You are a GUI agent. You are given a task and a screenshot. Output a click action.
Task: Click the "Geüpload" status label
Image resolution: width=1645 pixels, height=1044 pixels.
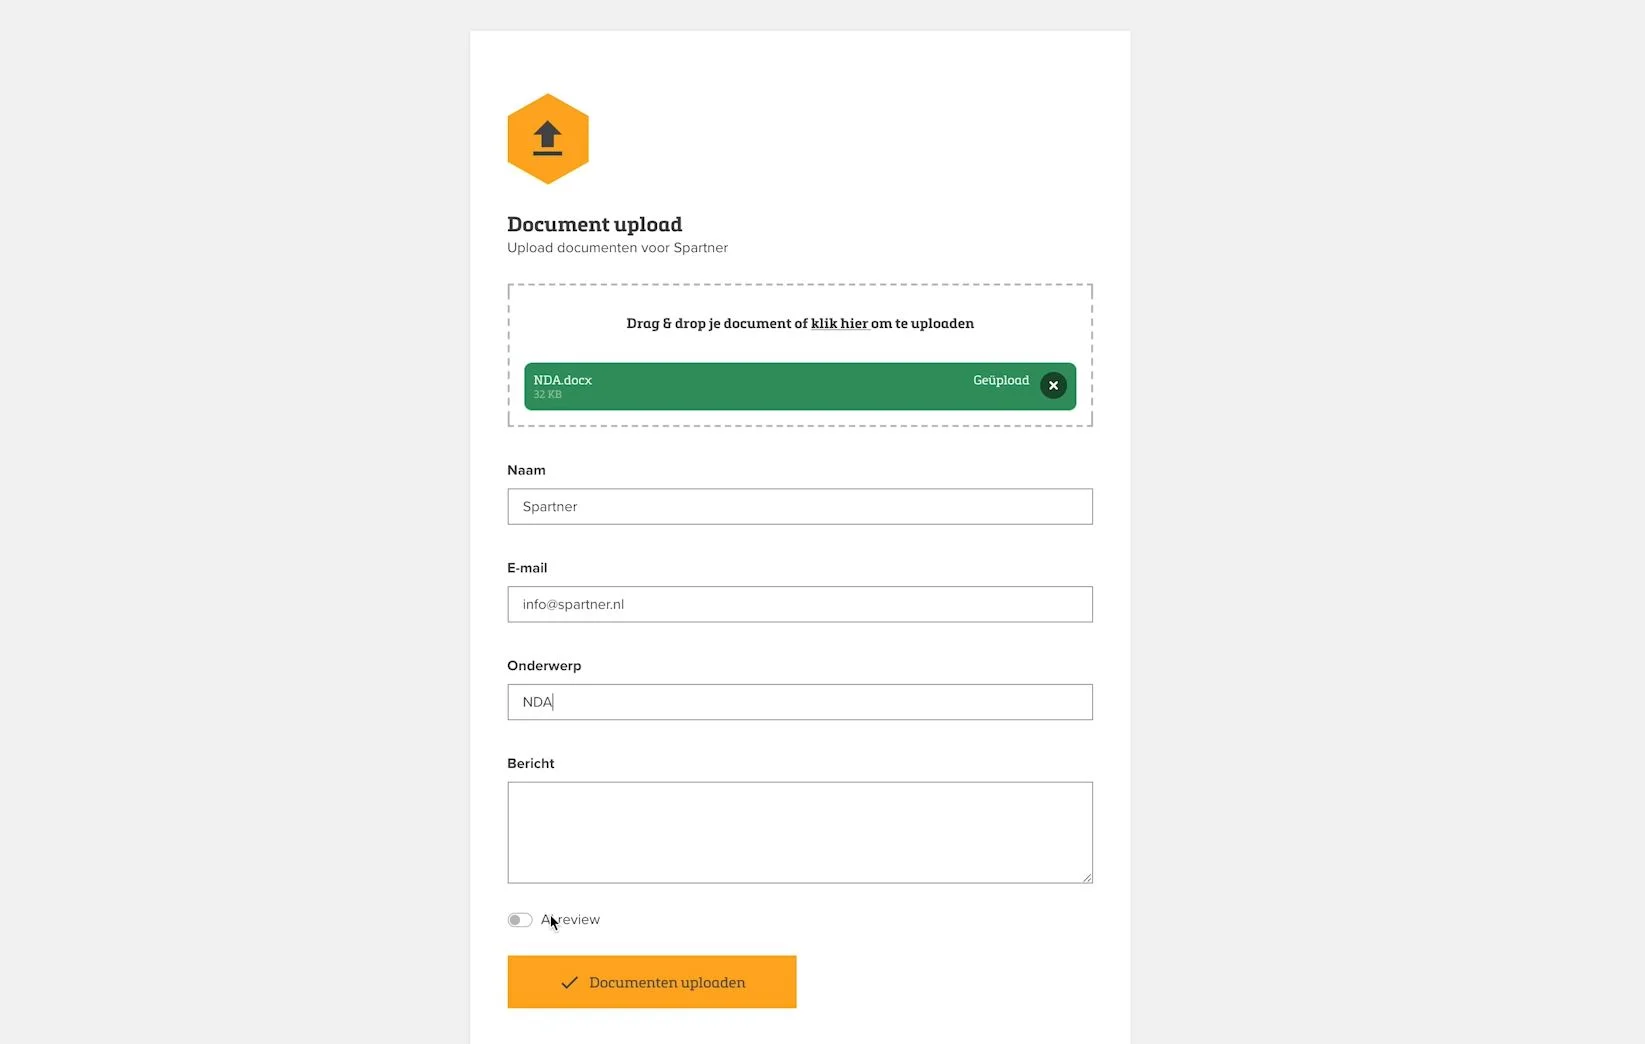pyautogui.click(x=1000, y=380)
